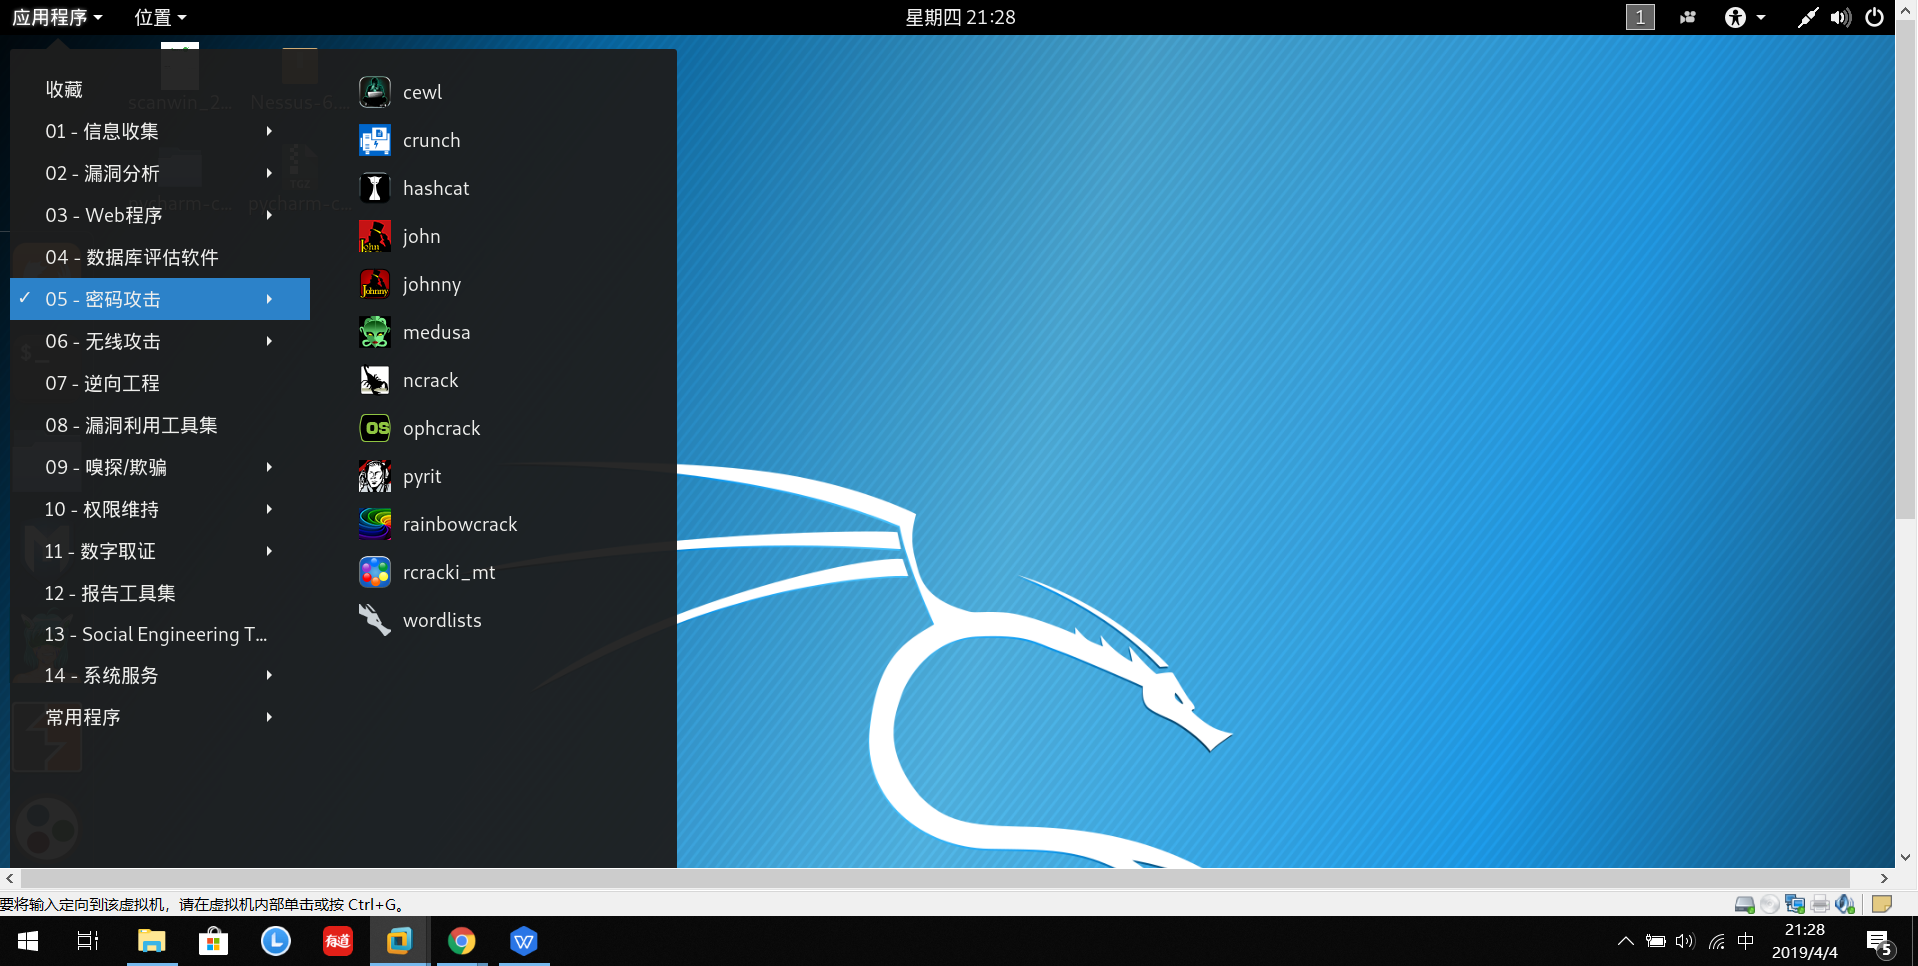Select 04 - 数据库评估软件 category
1918x966 pixels.
pyautogui.click(x=160, y=257)
